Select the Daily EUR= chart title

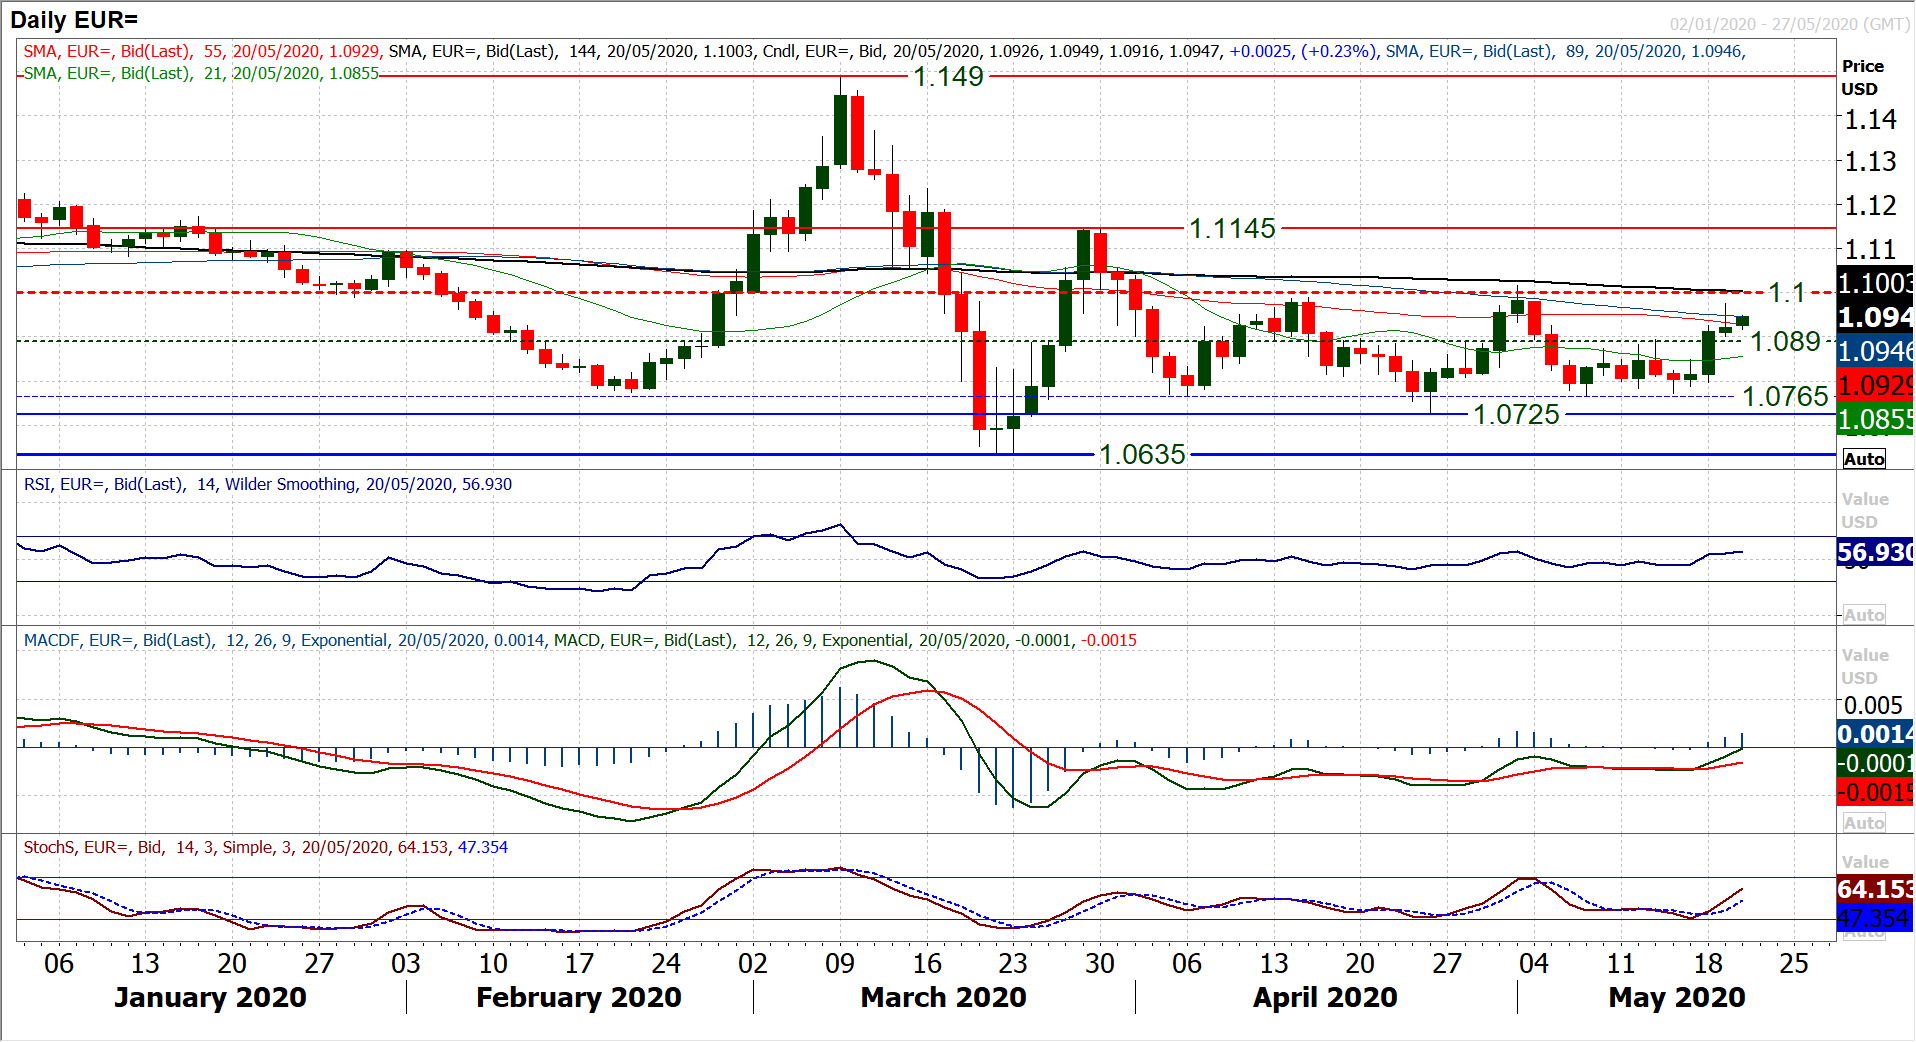click(74, 19)
